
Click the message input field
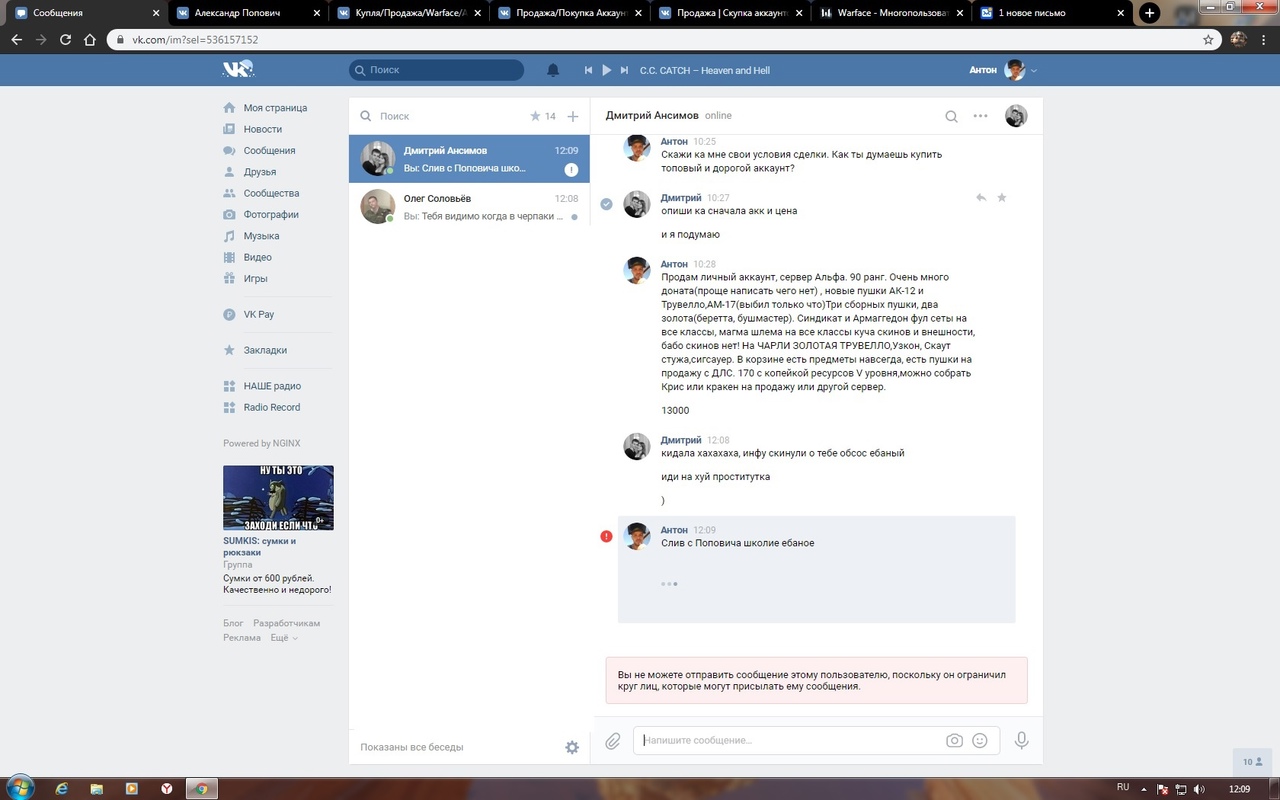point(790,741)
